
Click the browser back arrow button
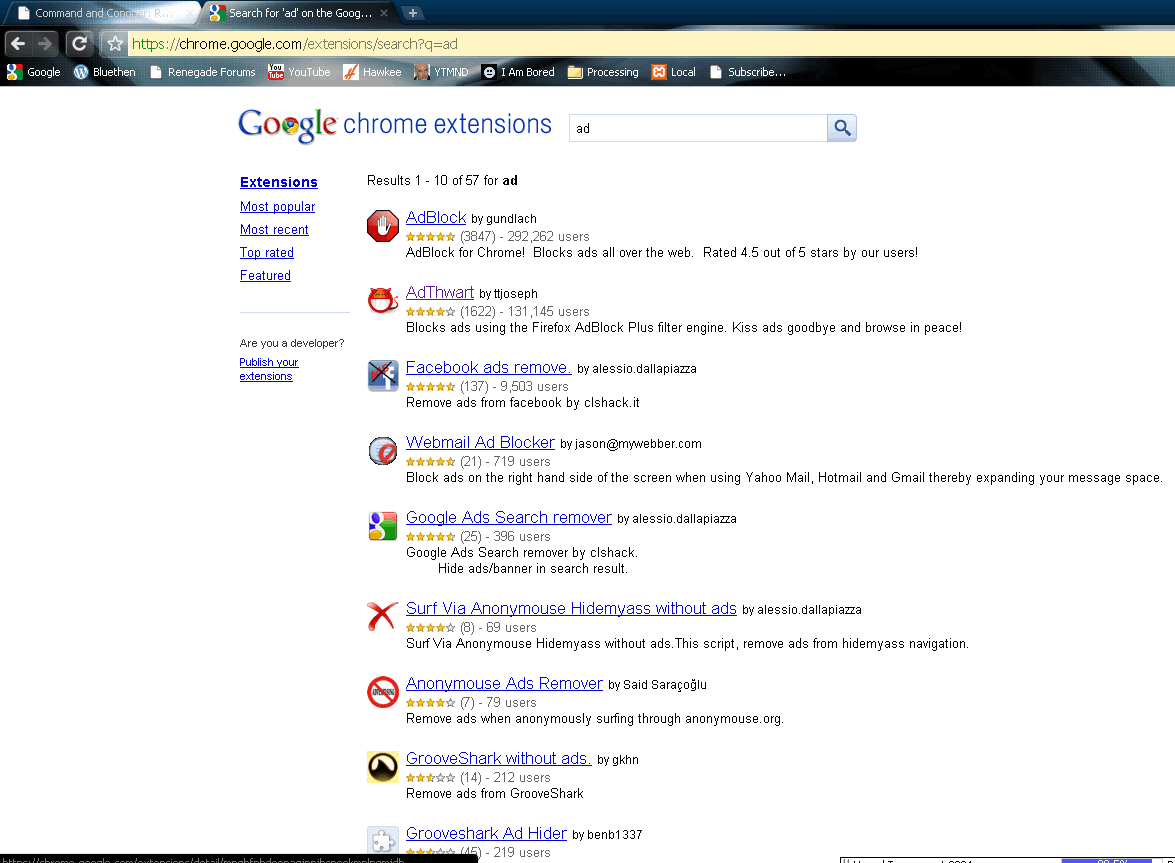click(x=18, y=44)
